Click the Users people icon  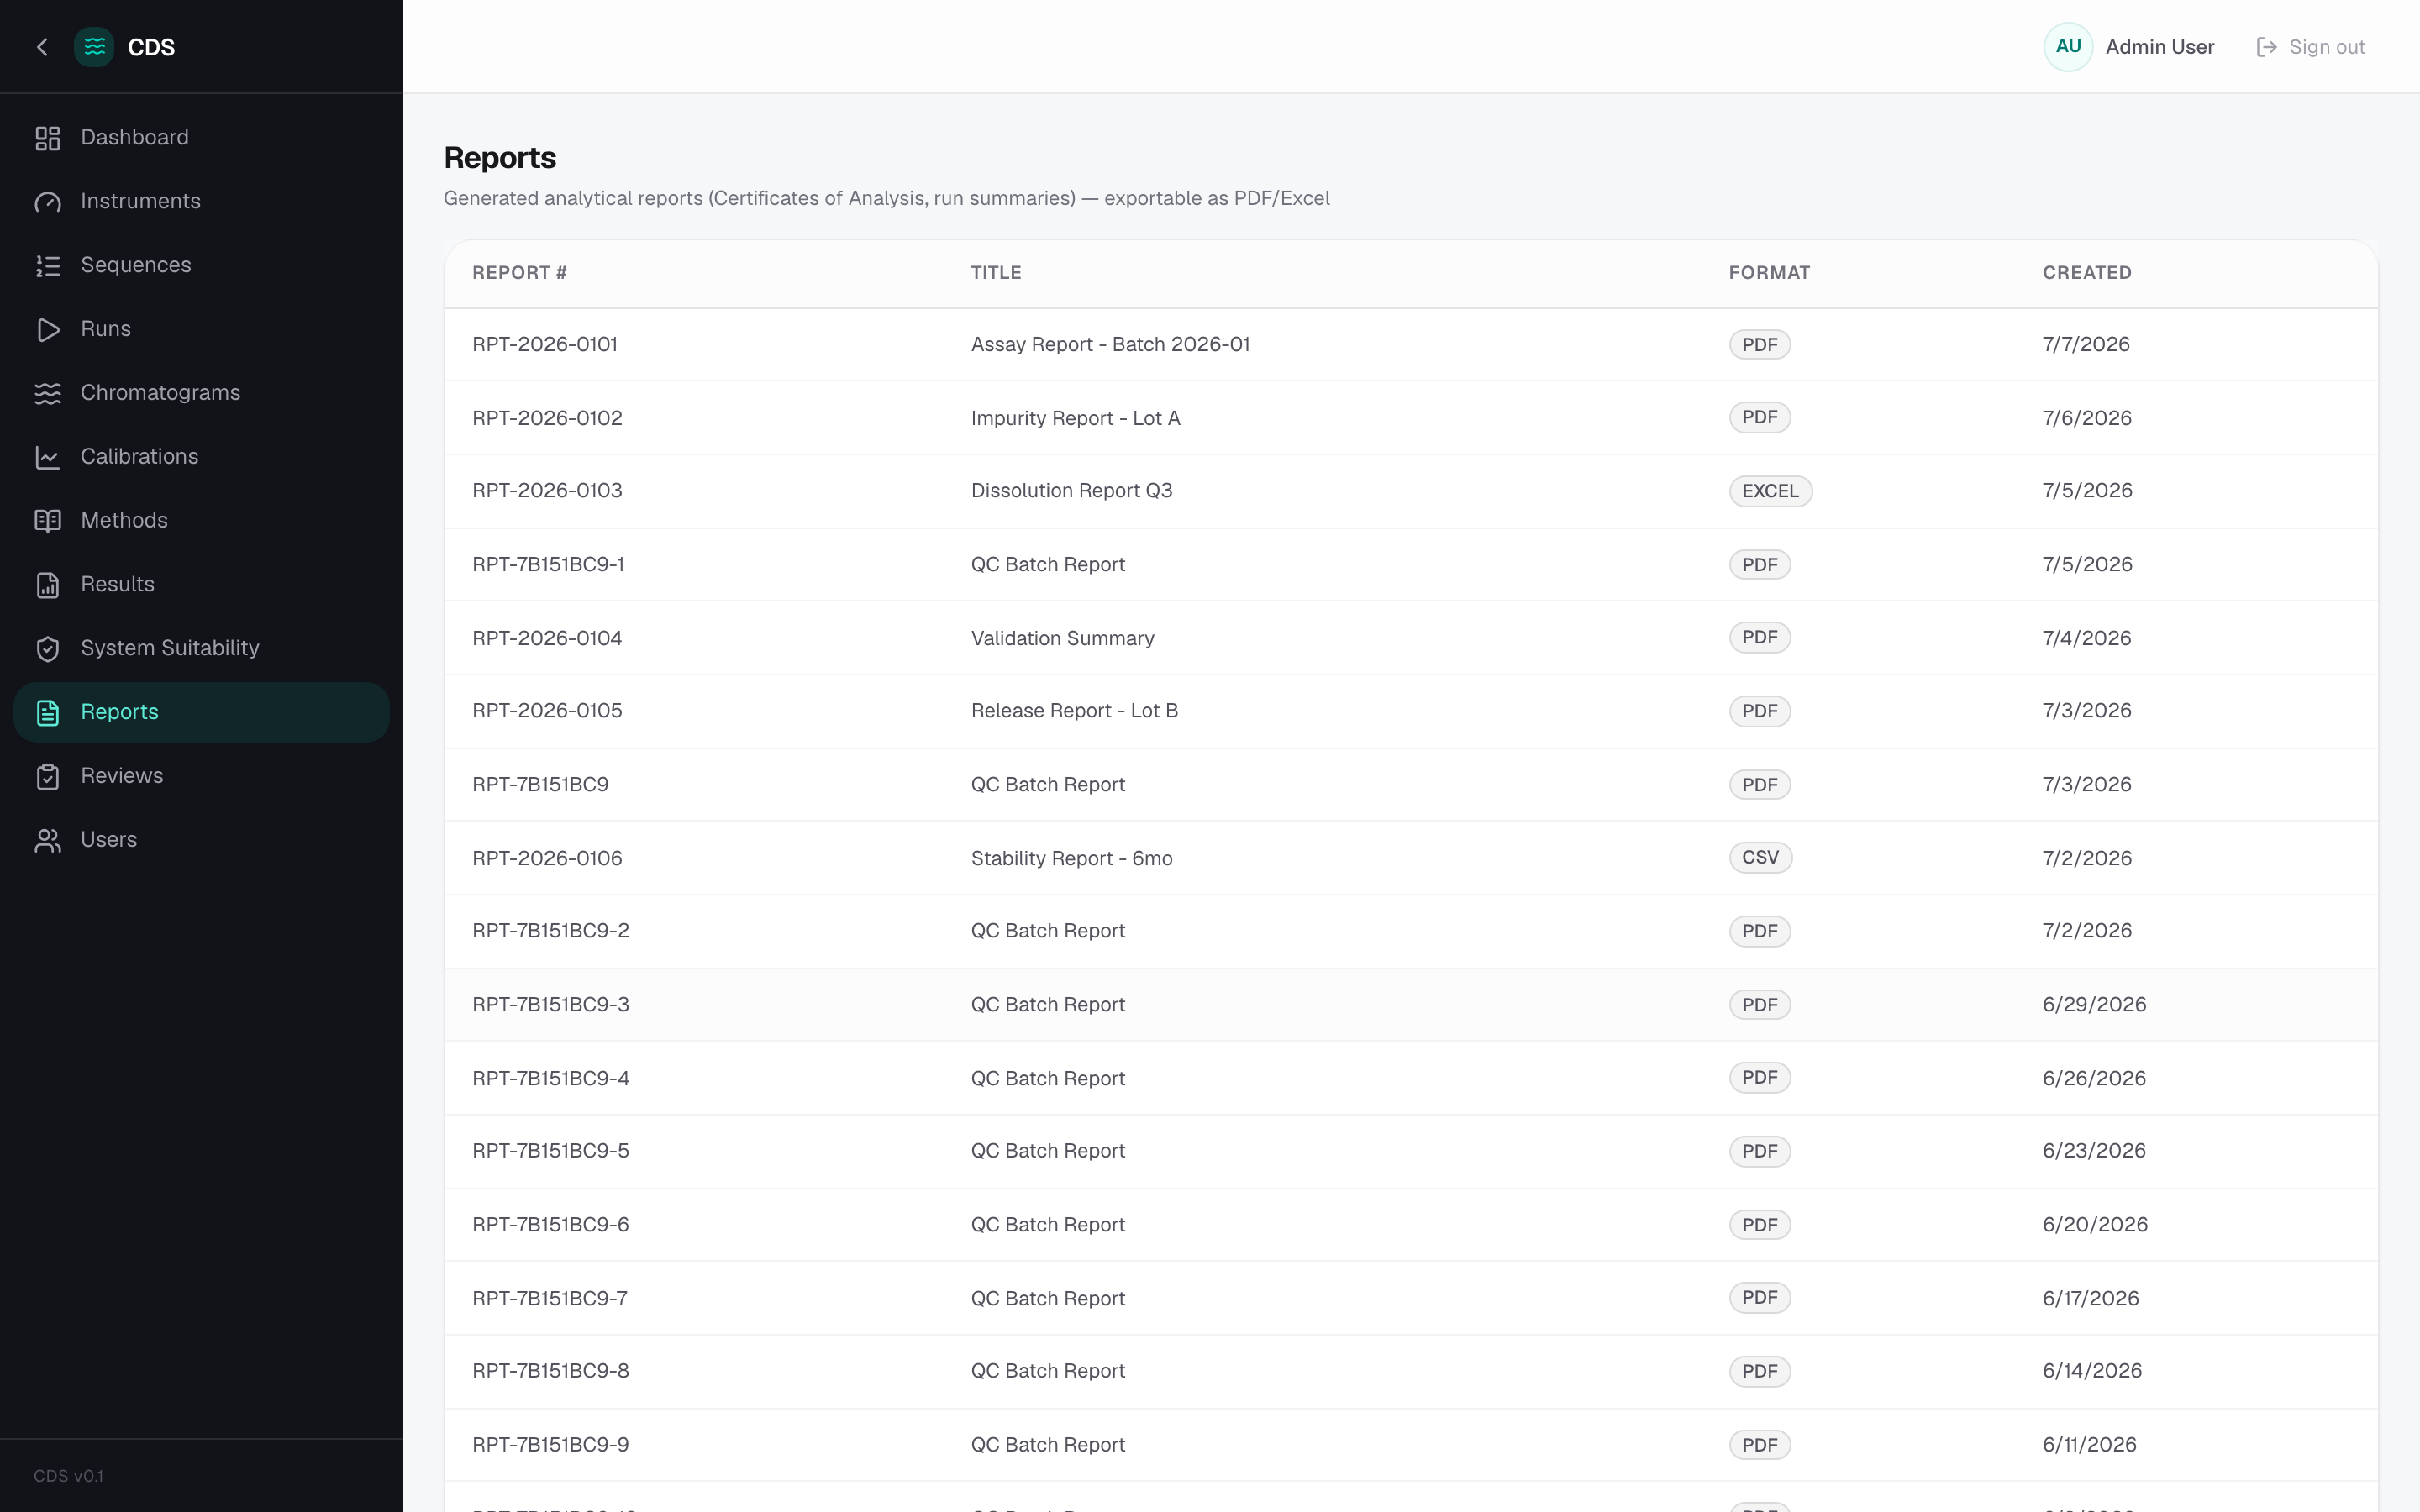coord(48,840)
